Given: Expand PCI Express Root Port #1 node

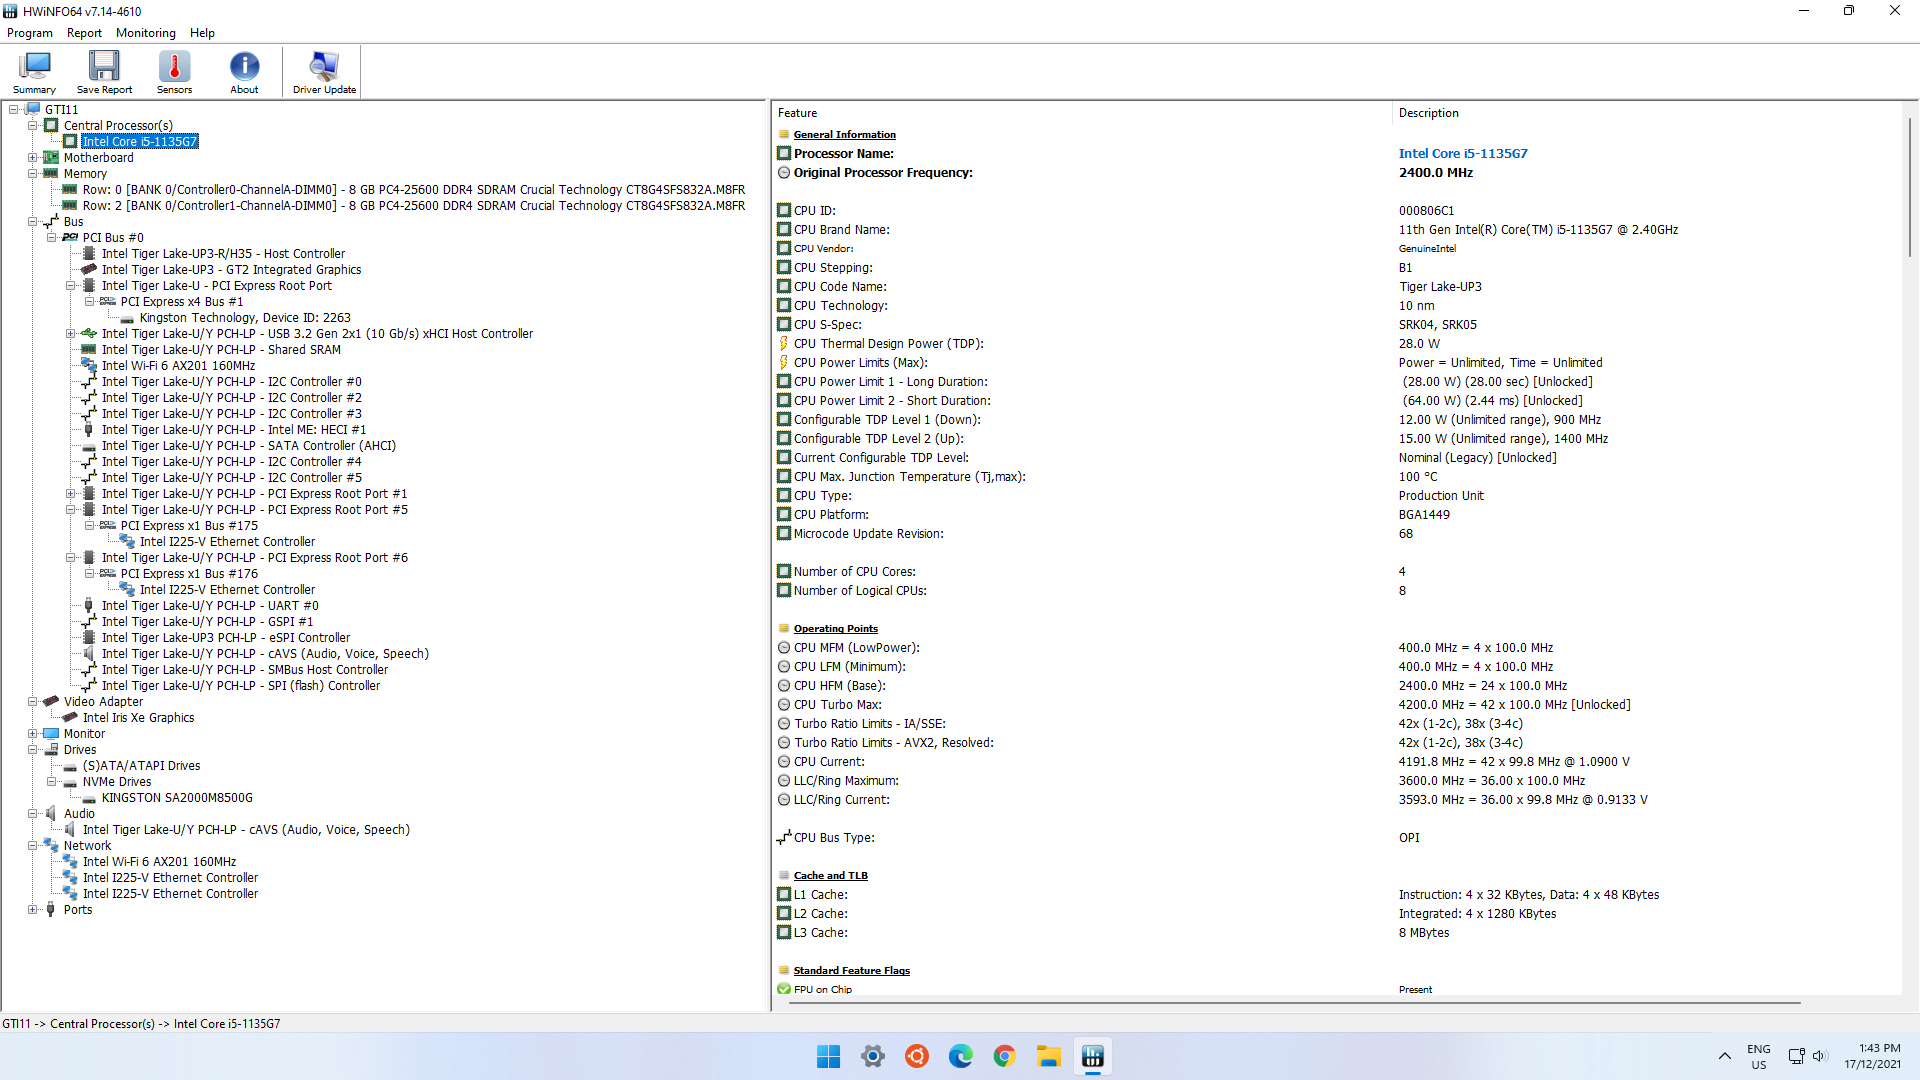Looking at the screenshot, I should click(71, 493).
